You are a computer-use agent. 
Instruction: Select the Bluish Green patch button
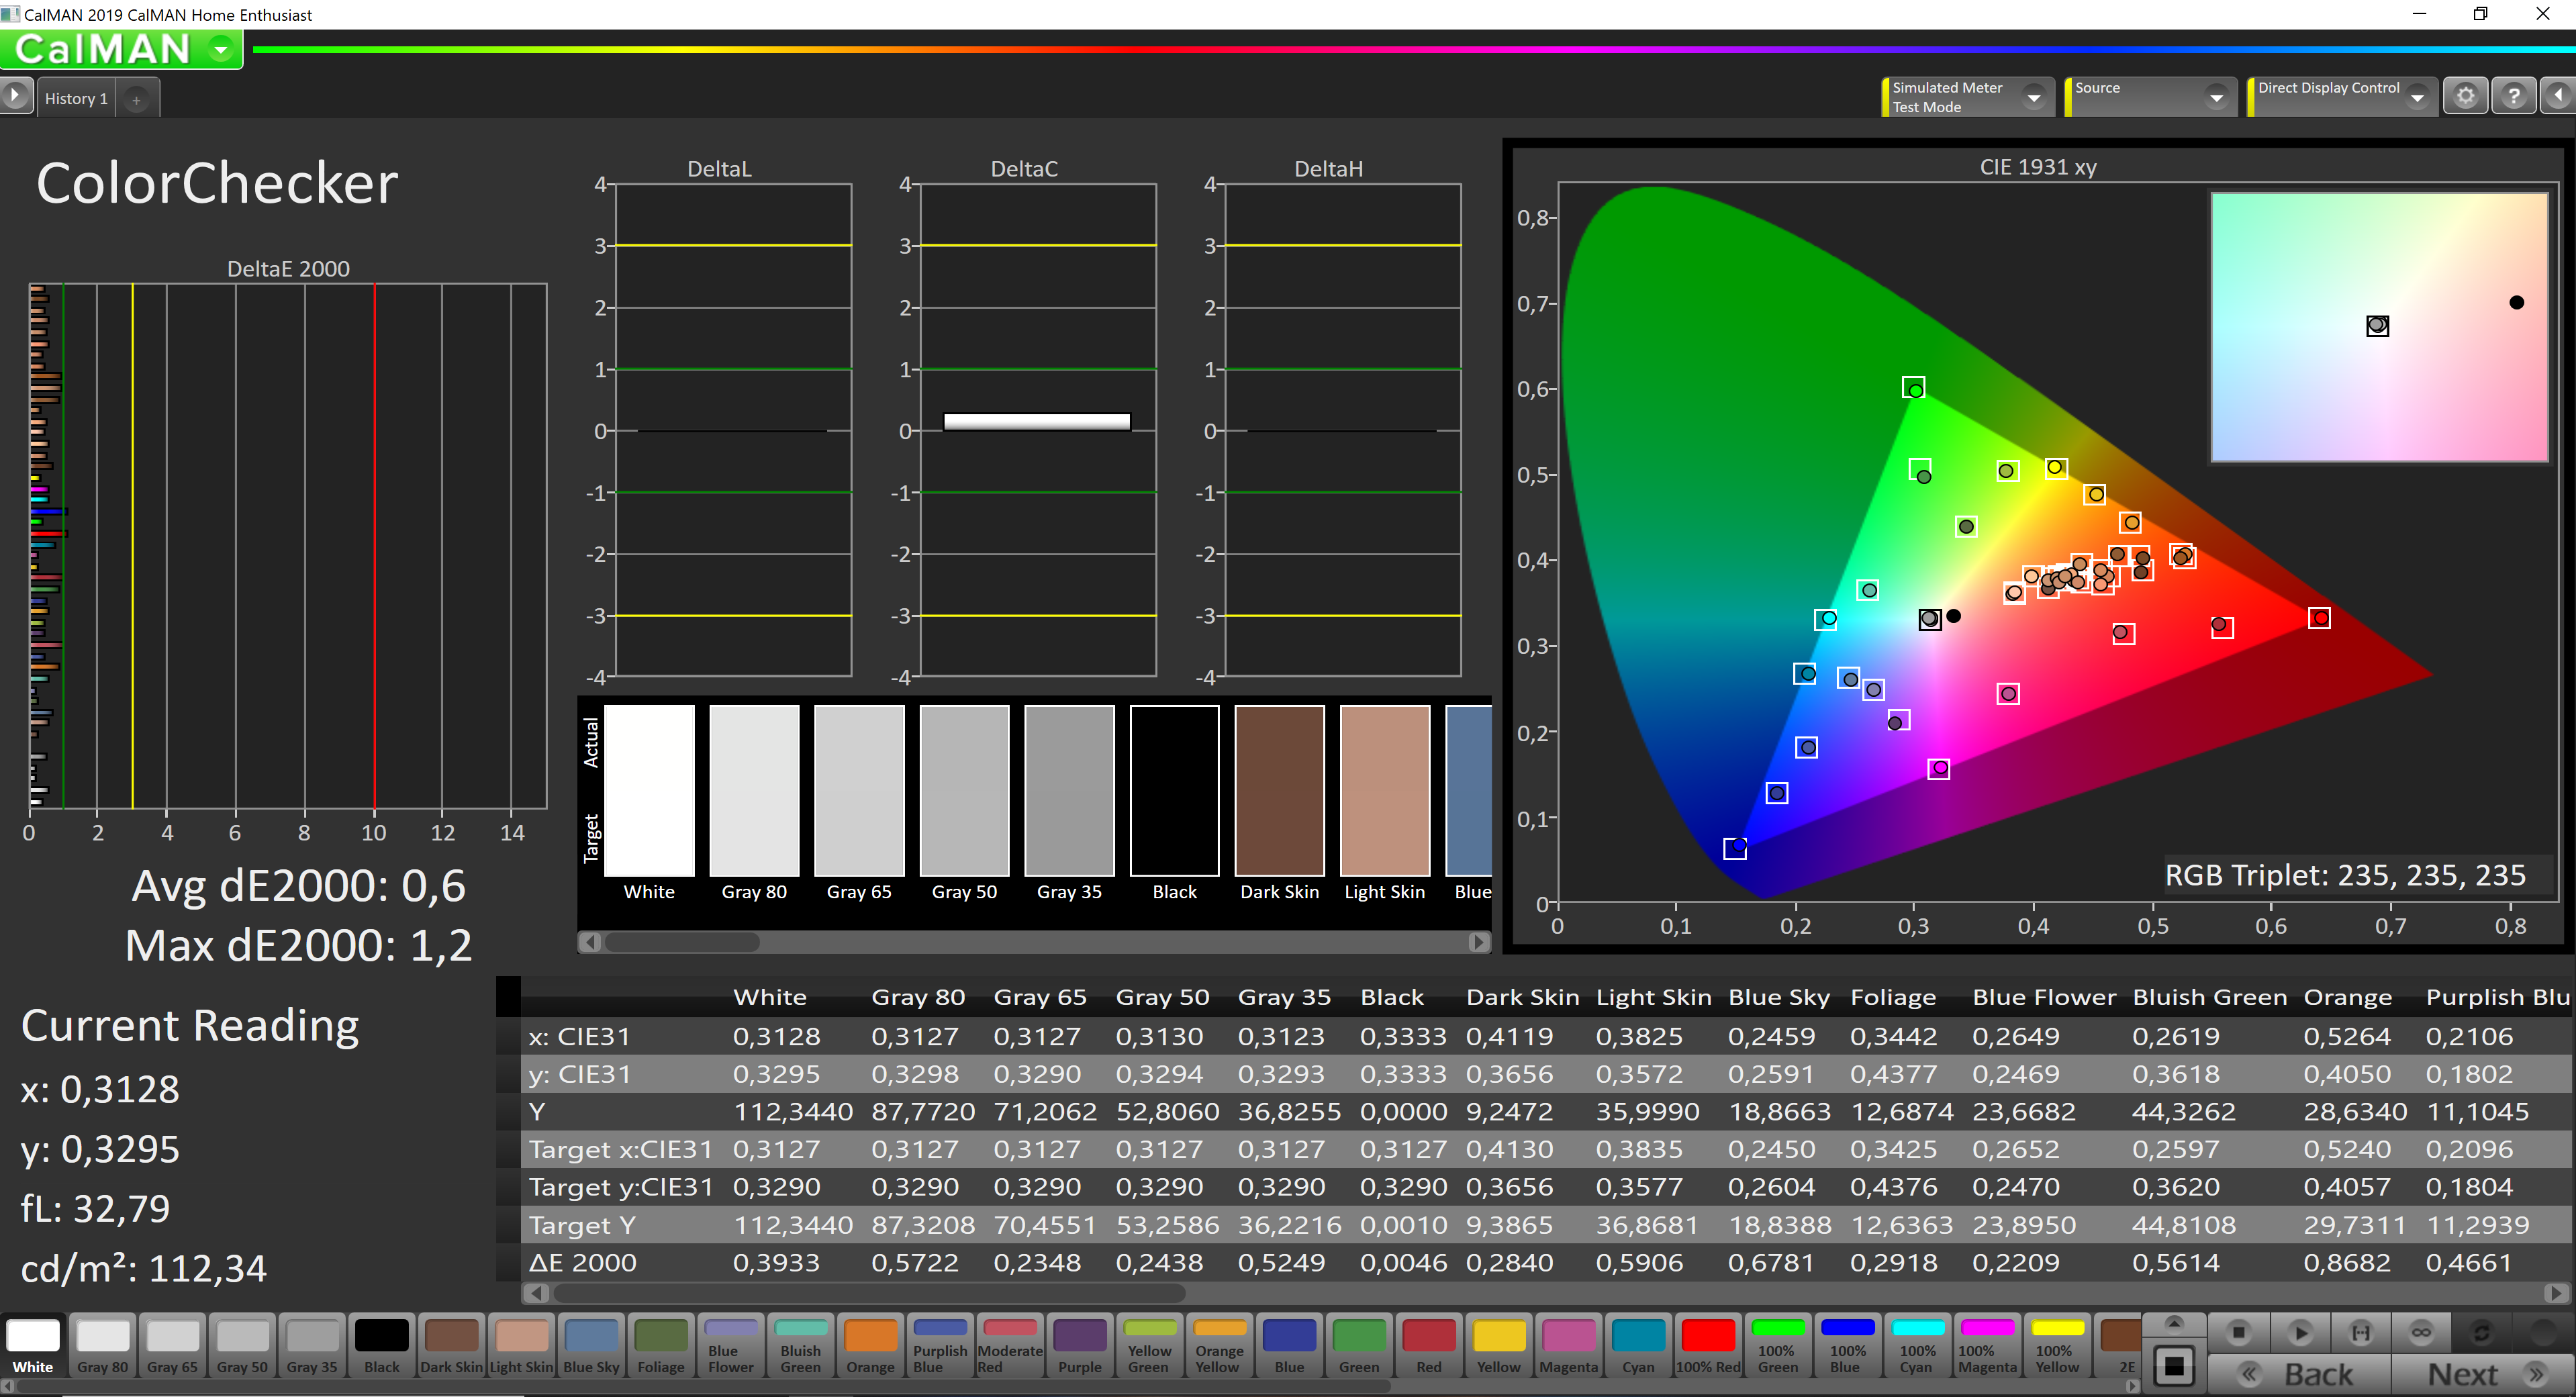801,1345
